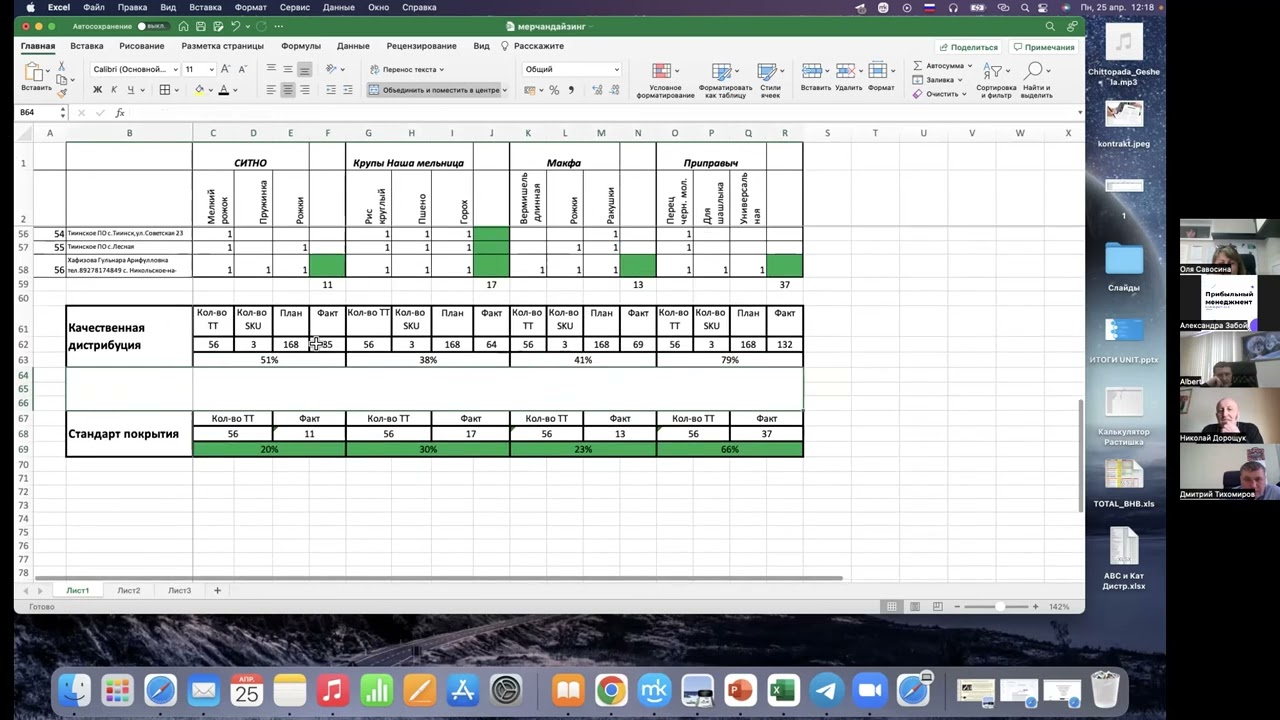Click the Cut scissors icon
This screenshot has width=1280, height=720.
tap(61, 67)
